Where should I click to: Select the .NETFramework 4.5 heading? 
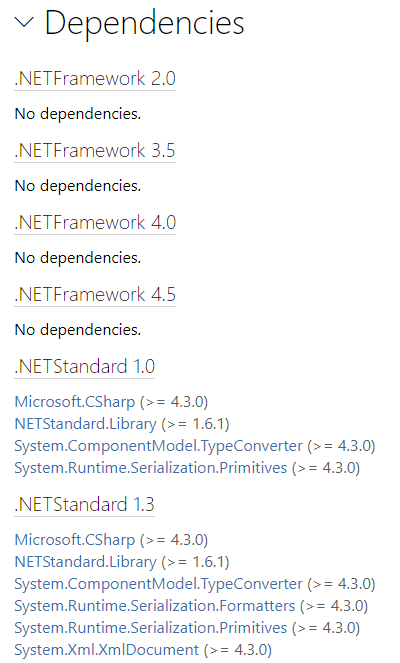[x=95, y=294]
